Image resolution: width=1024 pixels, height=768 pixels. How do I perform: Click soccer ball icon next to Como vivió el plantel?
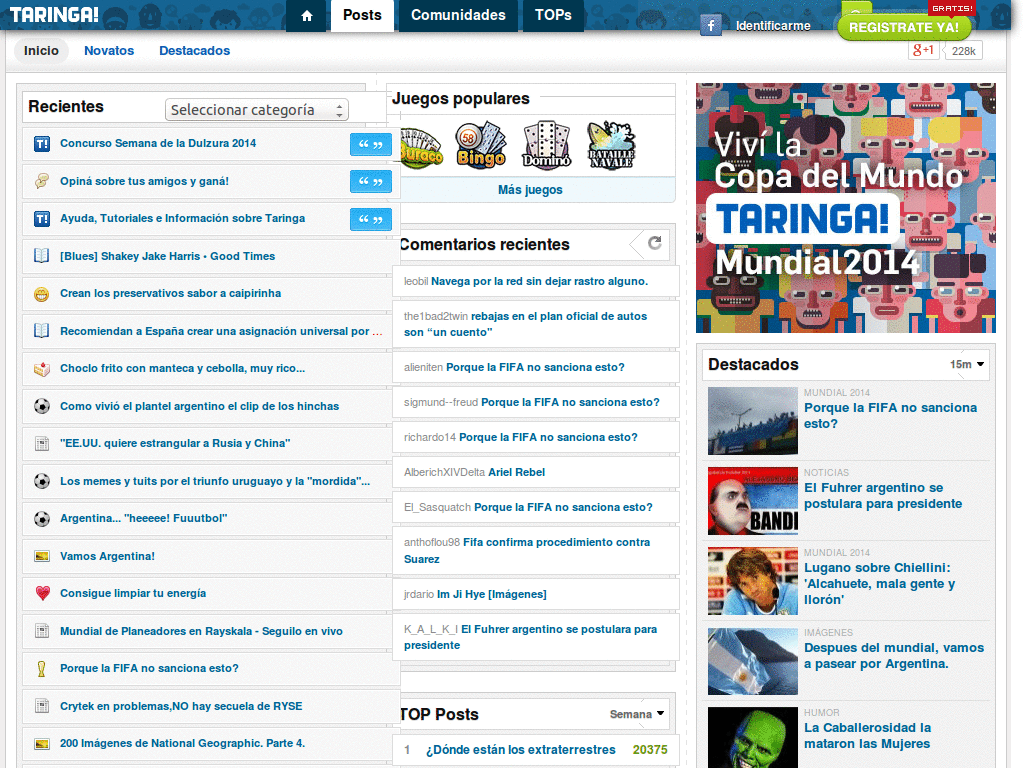tap(42, 406)
